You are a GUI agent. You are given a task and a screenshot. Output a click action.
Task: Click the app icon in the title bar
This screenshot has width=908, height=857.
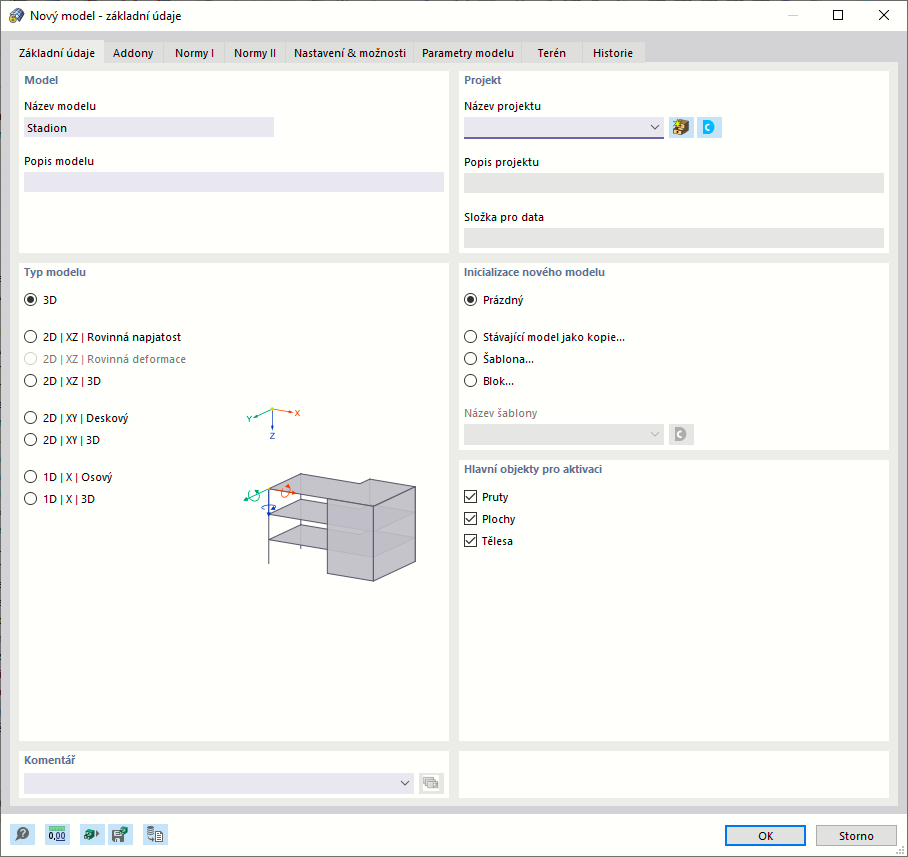coord(16,16)
